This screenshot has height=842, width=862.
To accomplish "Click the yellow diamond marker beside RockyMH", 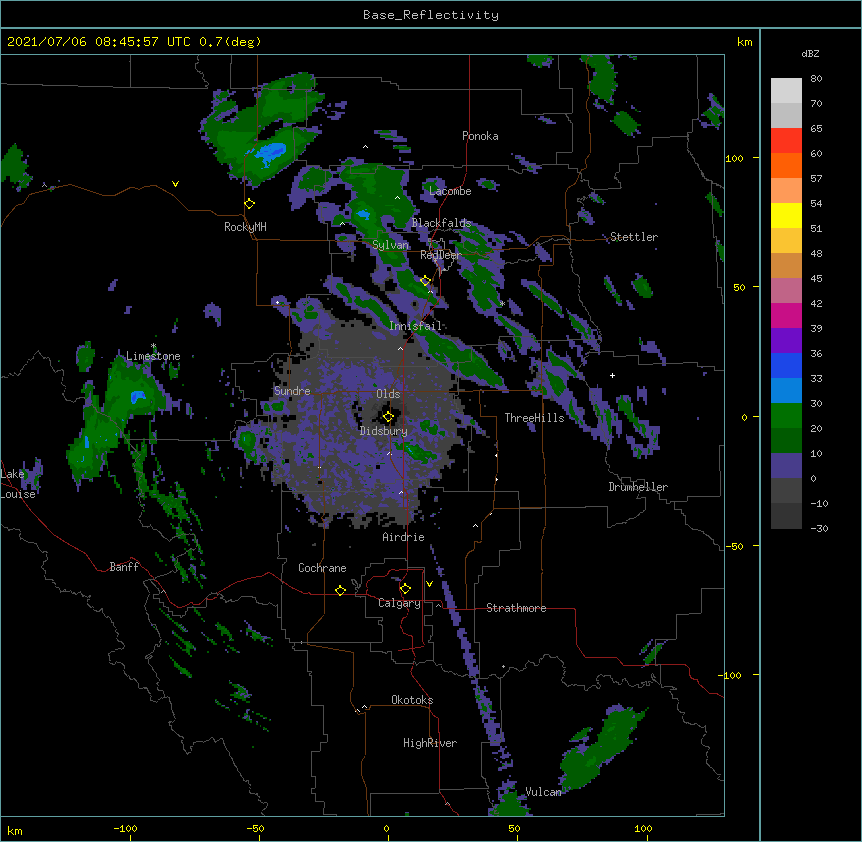I will click(250, 204).
